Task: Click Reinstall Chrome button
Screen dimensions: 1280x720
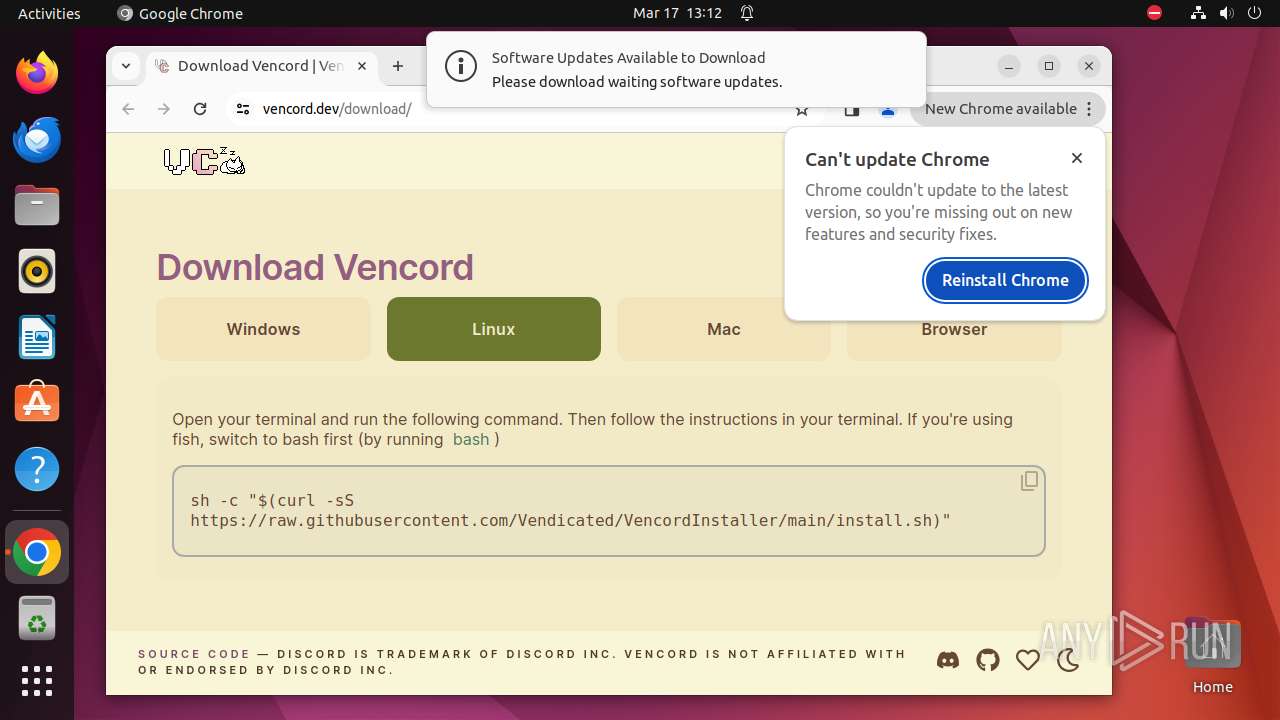Action: pyautogui.click(x=1005, y=280)
